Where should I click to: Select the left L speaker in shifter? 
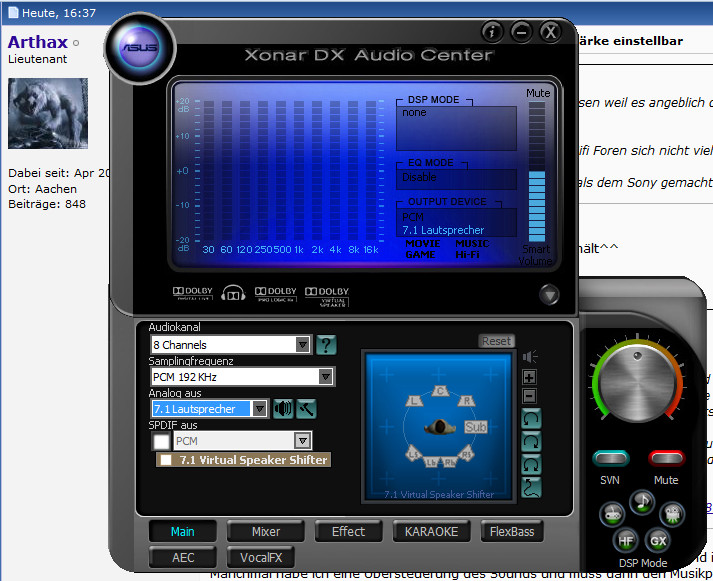point(414,401)
